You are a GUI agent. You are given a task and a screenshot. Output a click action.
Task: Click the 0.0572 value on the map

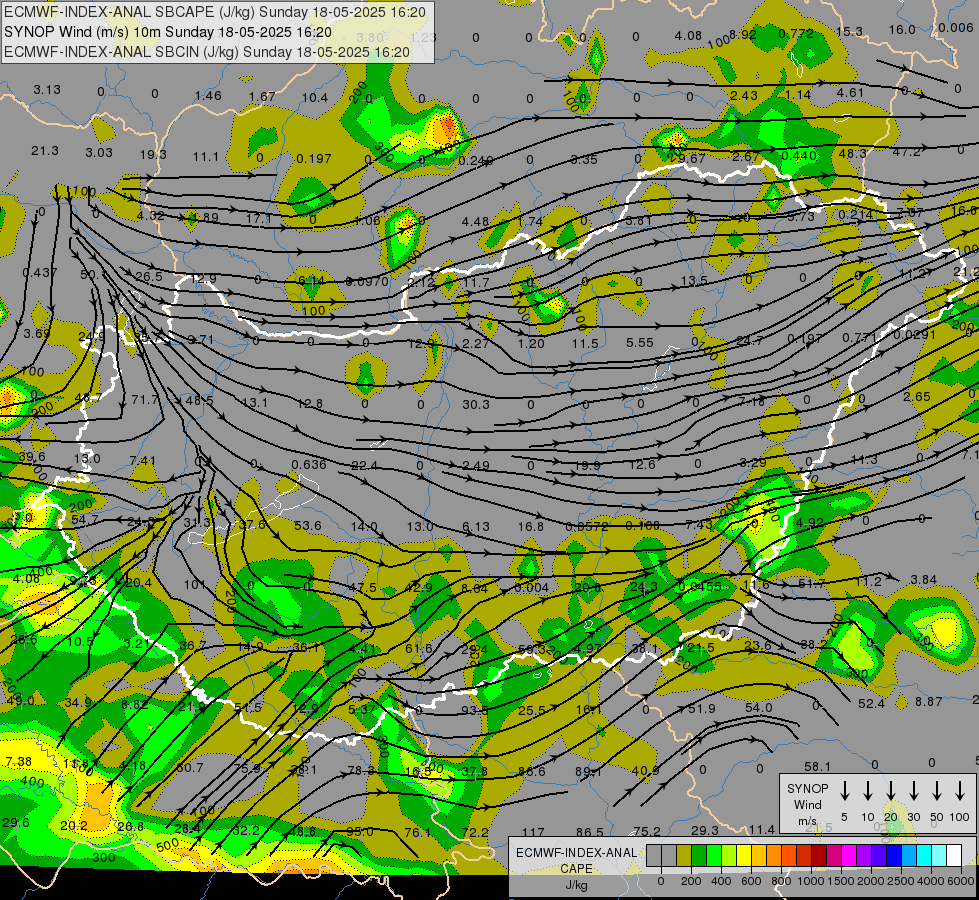coord(587,527)
